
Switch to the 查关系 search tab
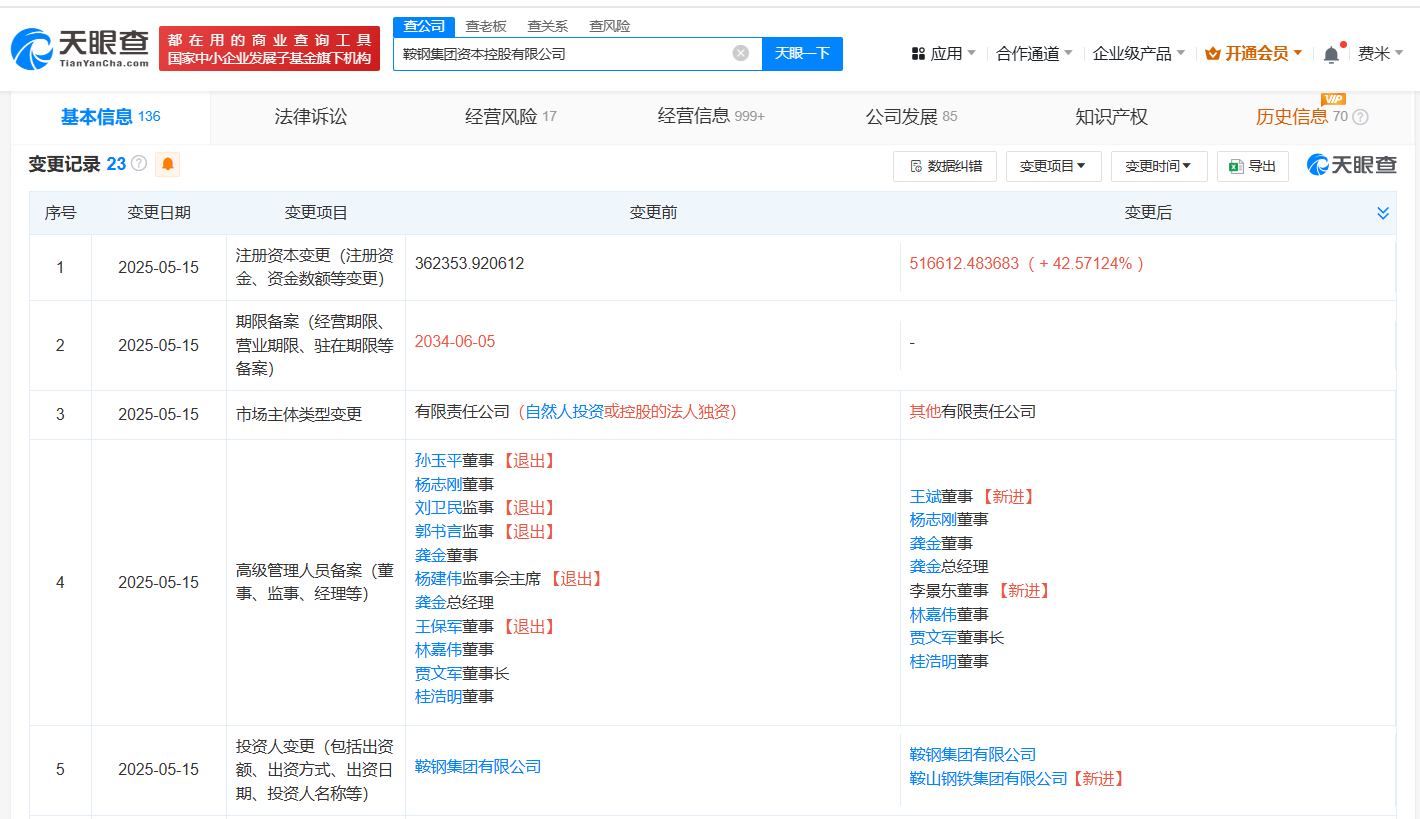click(548, 26)
